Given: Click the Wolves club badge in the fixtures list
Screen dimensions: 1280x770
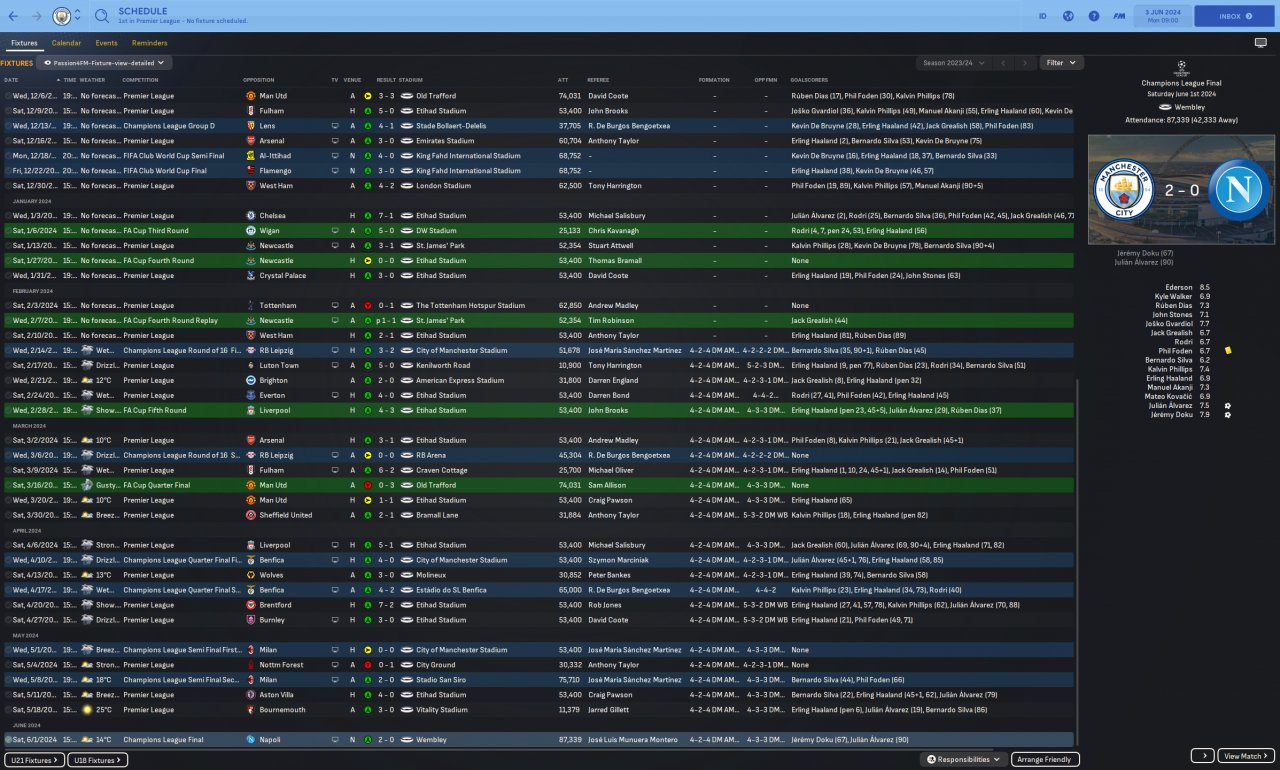Looking at the screenshot, I should (x=250, y=575).
